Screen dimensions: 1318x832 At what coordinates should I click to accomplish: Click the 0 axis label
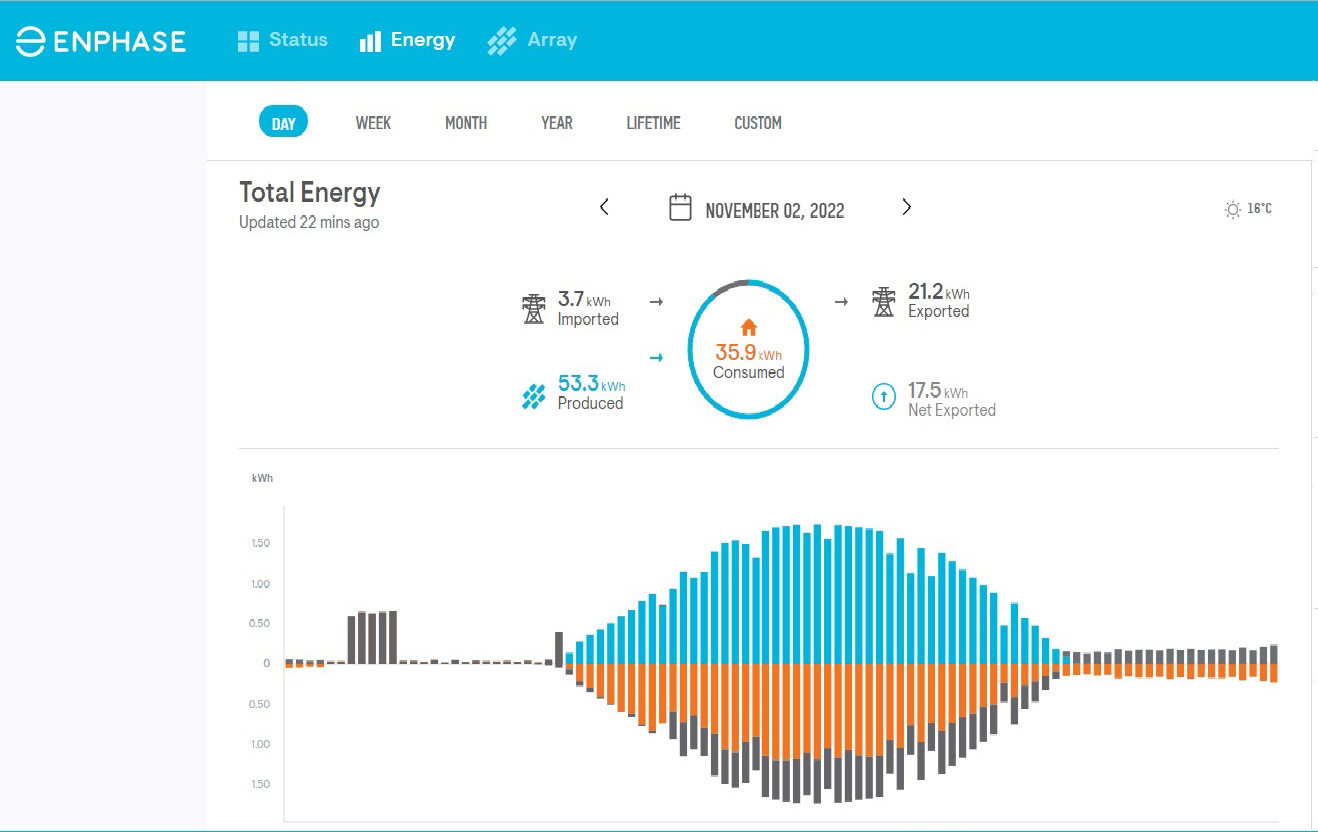[267, 663]
